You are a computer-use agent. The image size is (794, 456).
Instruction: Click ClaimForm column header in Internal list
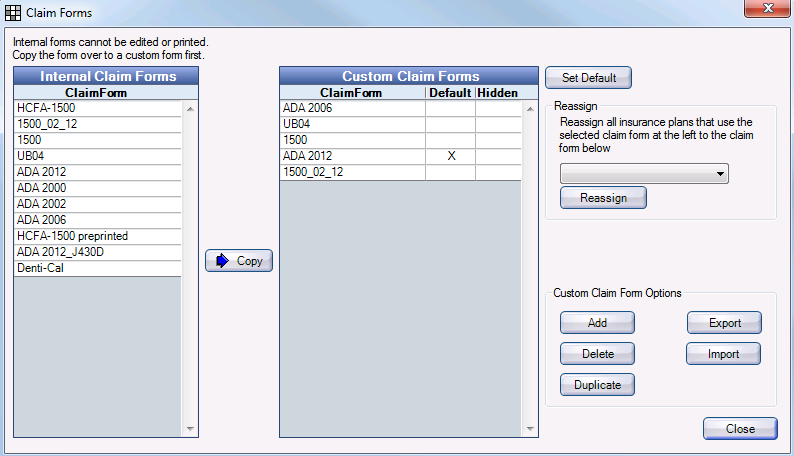96,93
